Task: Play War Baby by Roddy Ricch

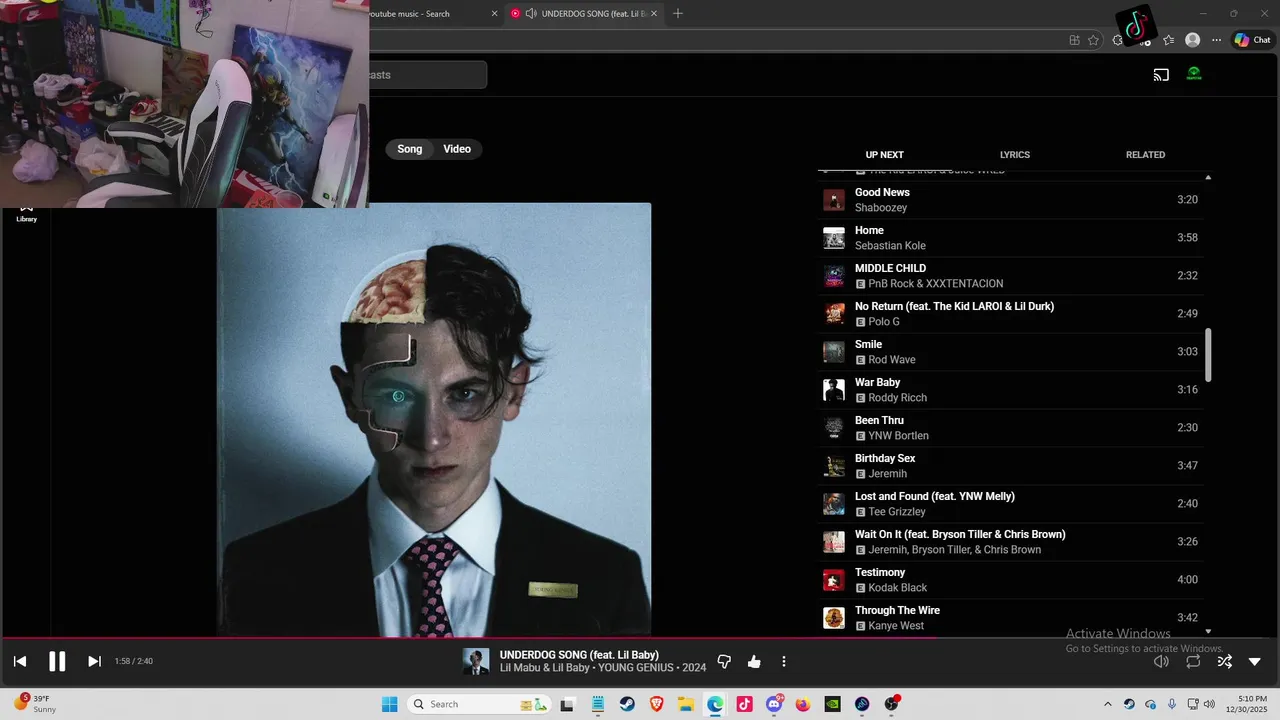Action: click(1010, 390)
